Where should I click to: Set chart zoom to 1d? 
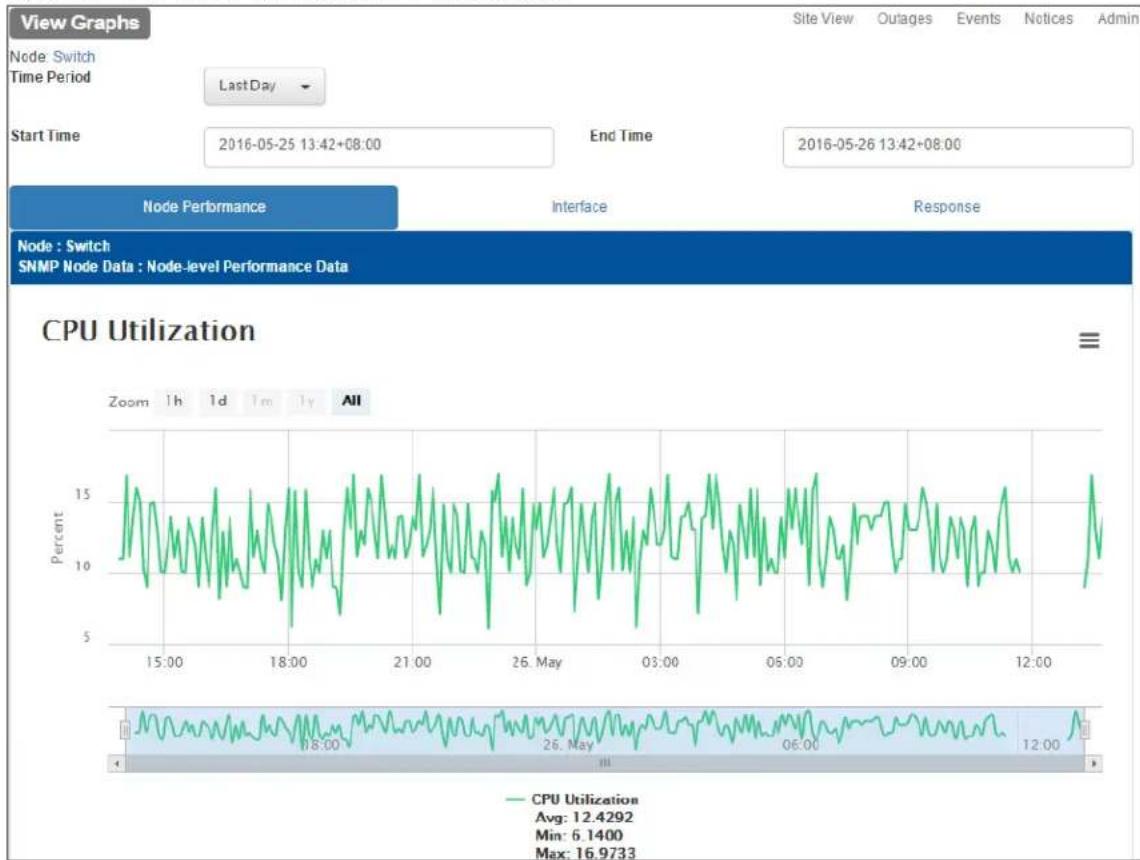[x=218, y=401]
